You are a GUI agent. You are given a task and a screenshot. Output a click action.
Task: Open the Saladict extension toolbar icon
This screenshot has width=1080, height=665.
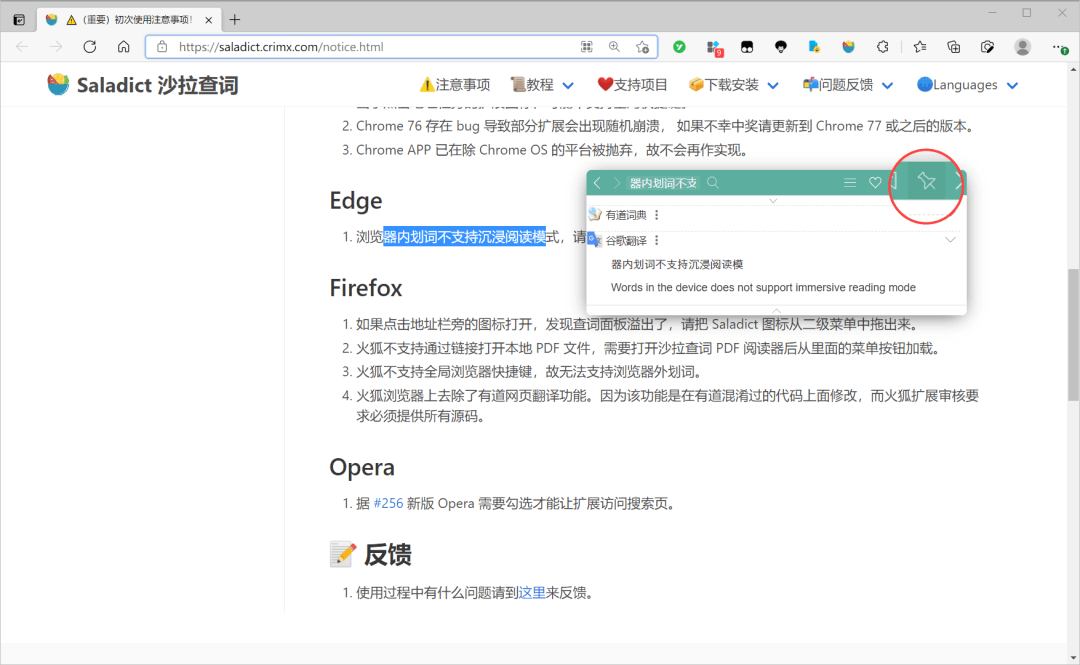tap(849, 47)
